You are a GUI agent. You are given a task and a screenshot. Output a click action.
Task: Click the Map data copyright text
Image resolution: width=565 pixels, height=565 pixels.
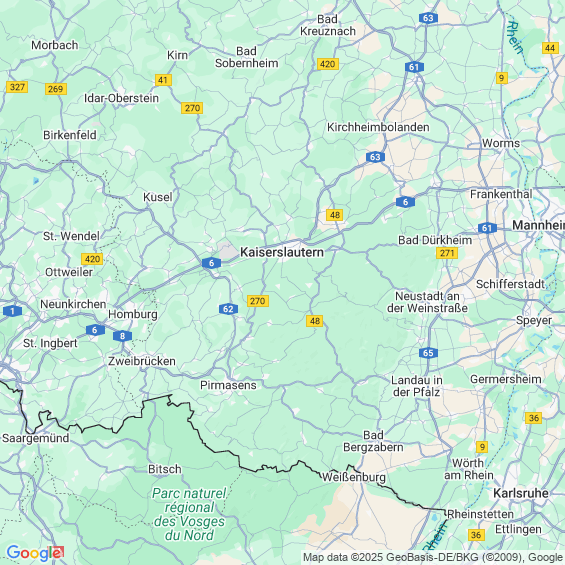433,557
